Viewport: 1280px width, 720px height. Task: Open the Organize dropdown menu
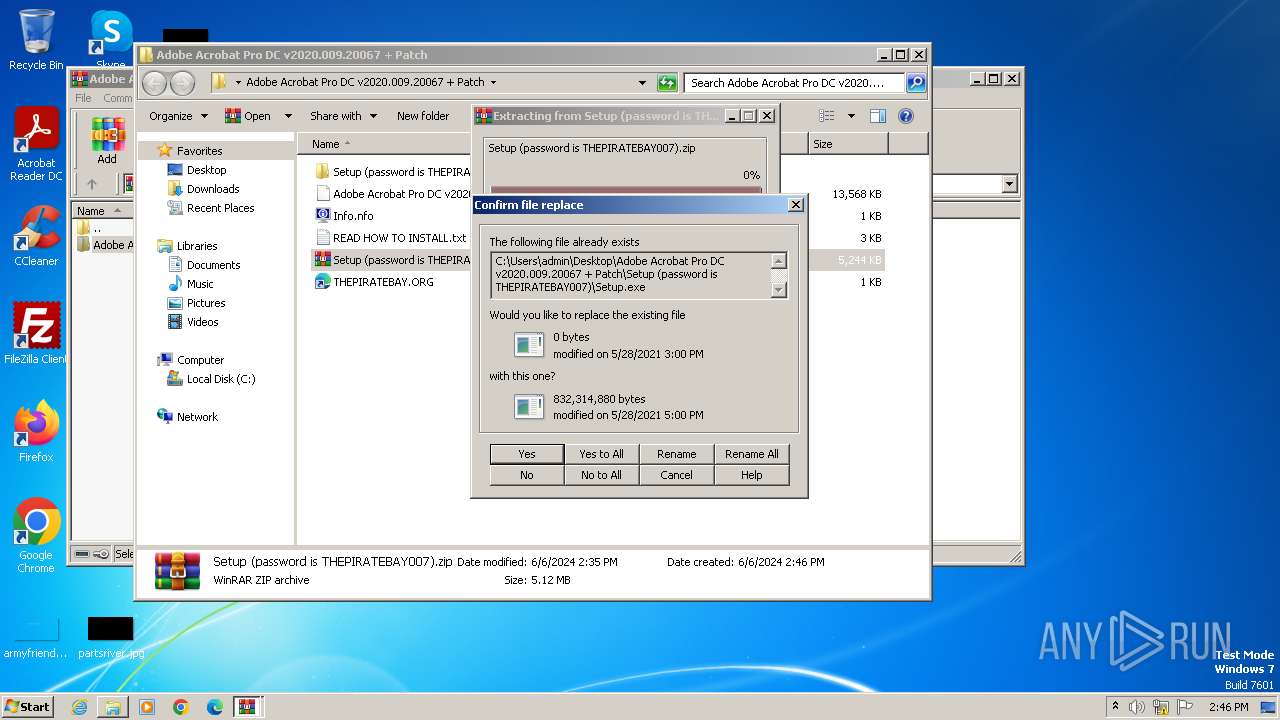[178, 116]
